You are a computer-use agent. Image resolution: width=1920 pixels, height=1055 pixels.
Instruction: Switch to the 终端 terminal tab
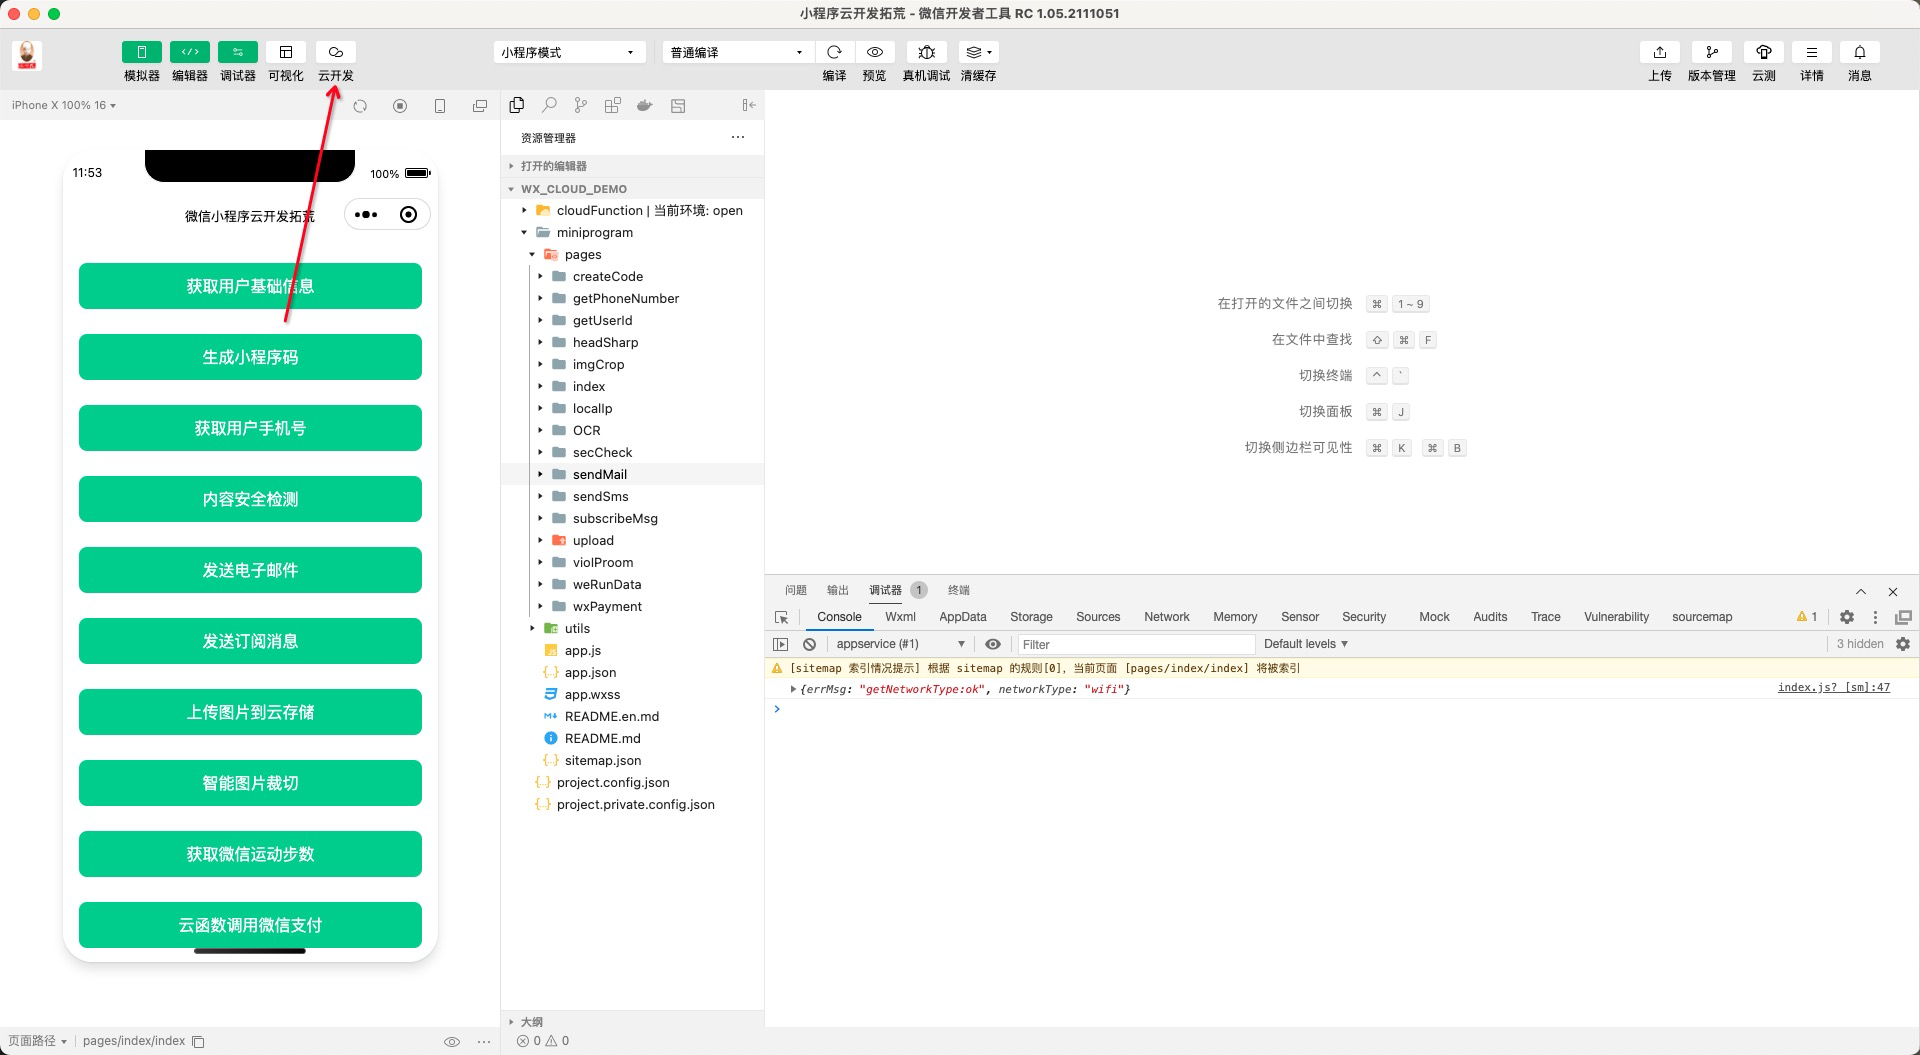[959, 590]
